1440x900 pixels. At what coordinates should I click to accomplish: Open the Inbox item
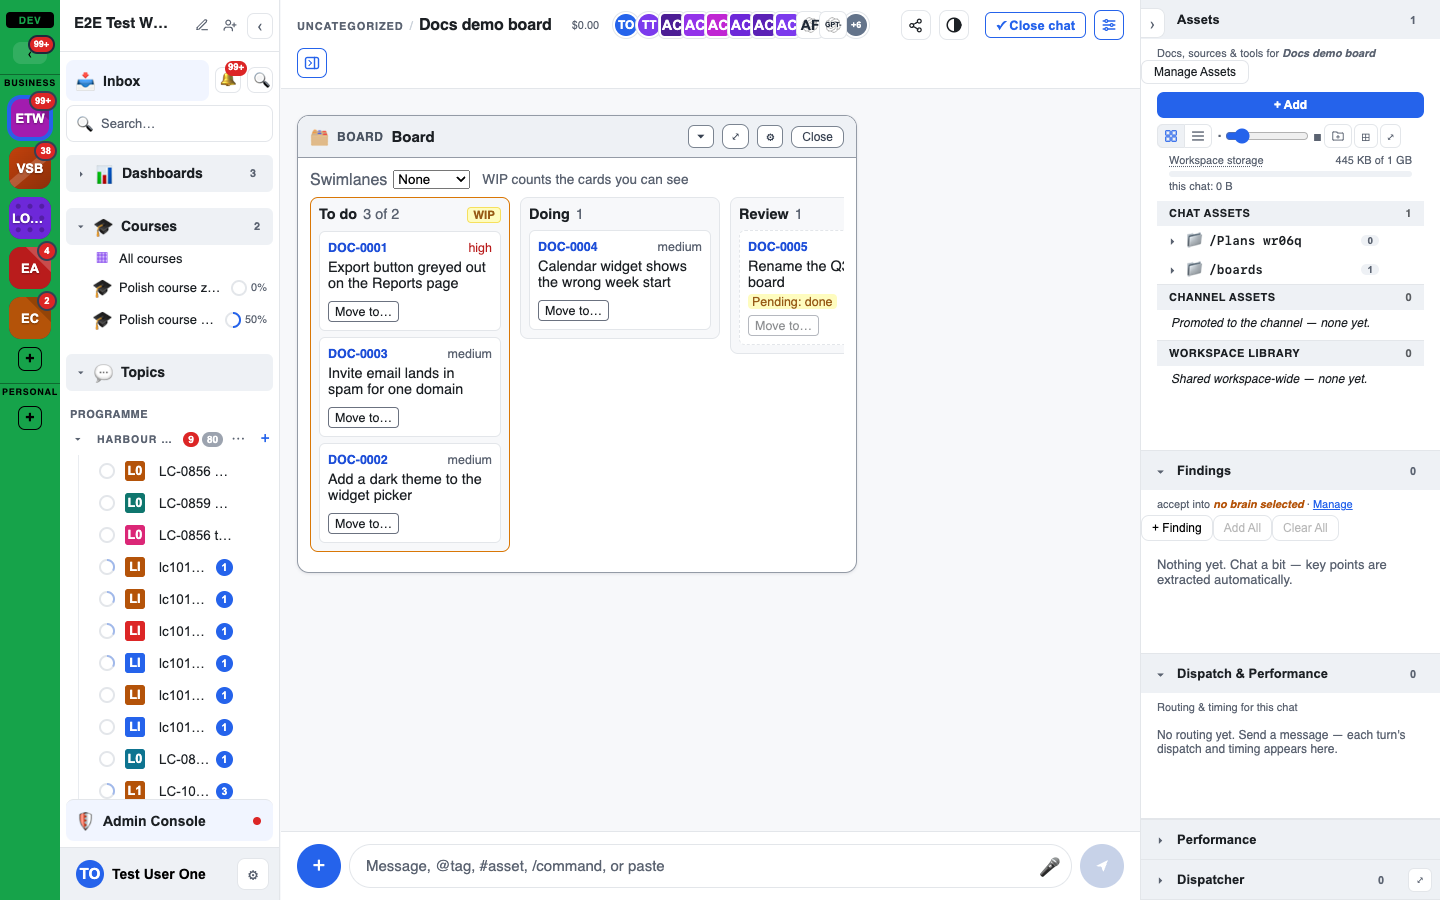[x=138, y=81]
